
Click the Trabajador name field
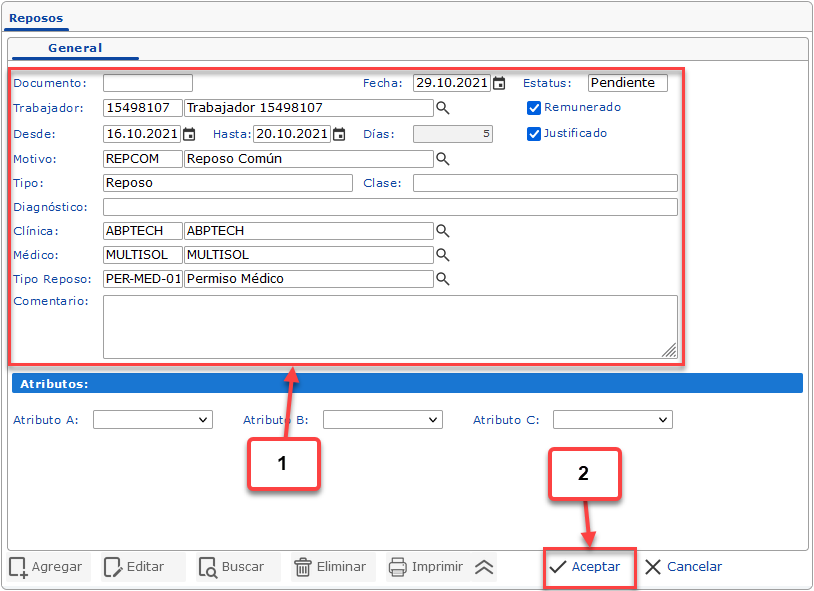coord(309,108)
